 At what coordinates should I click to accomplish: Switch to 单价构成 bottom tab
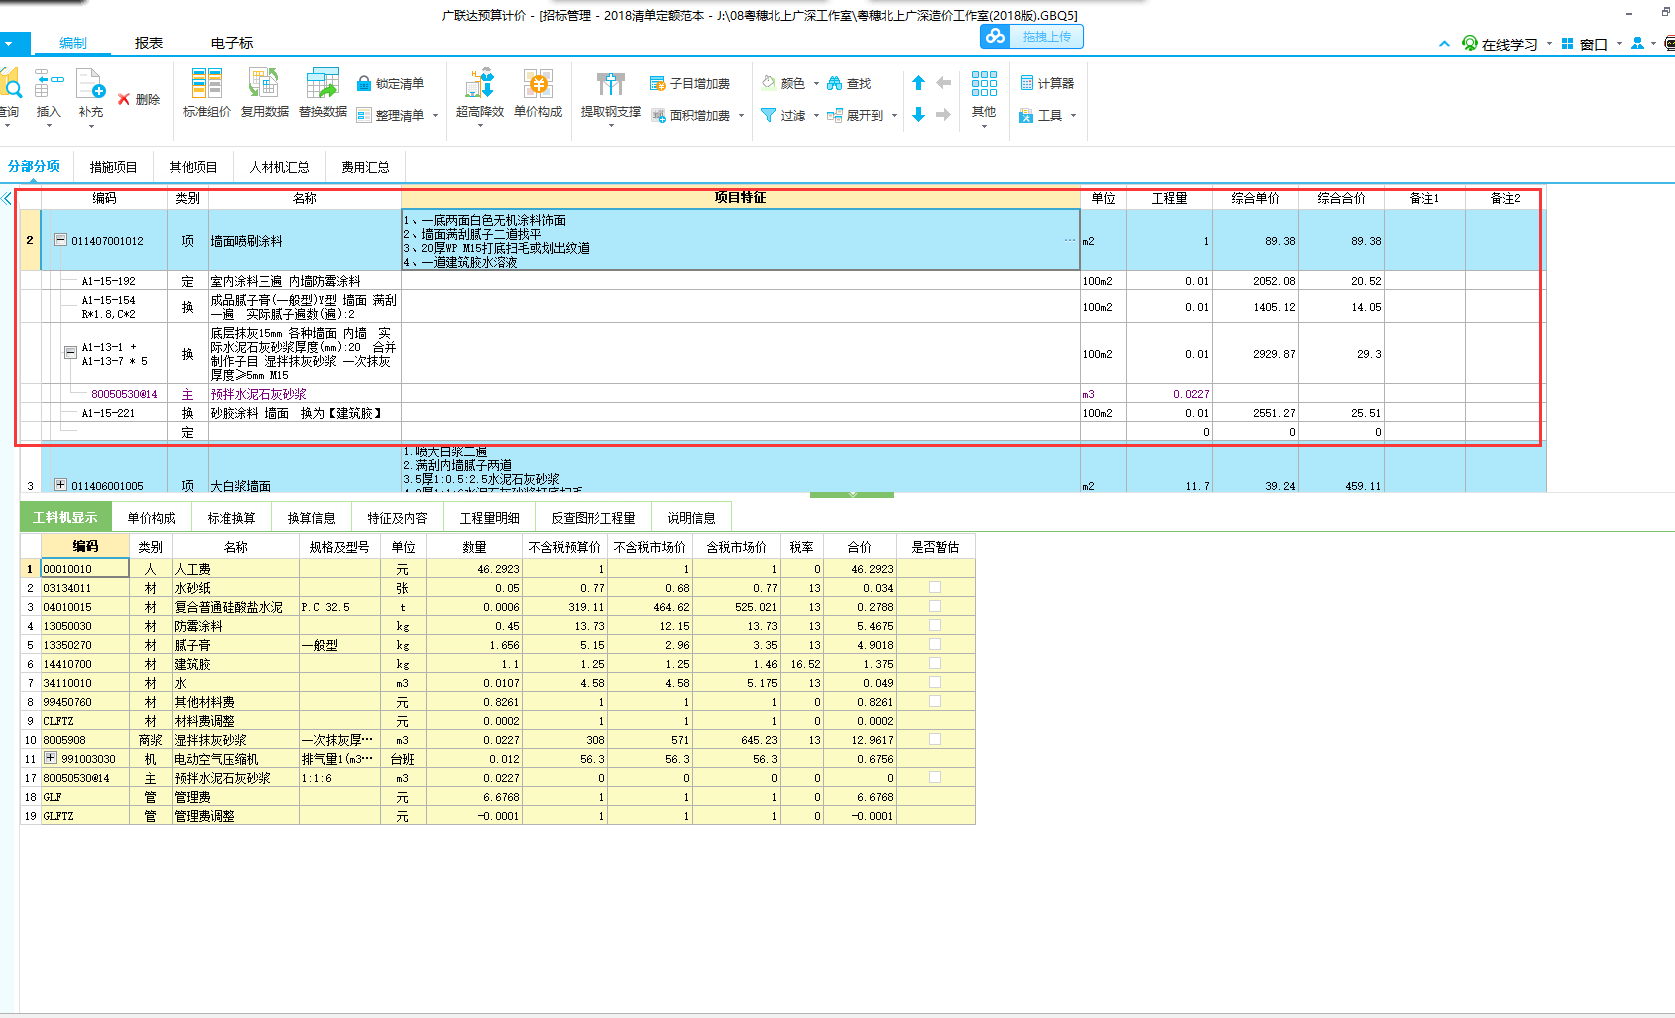pos(151,517)
